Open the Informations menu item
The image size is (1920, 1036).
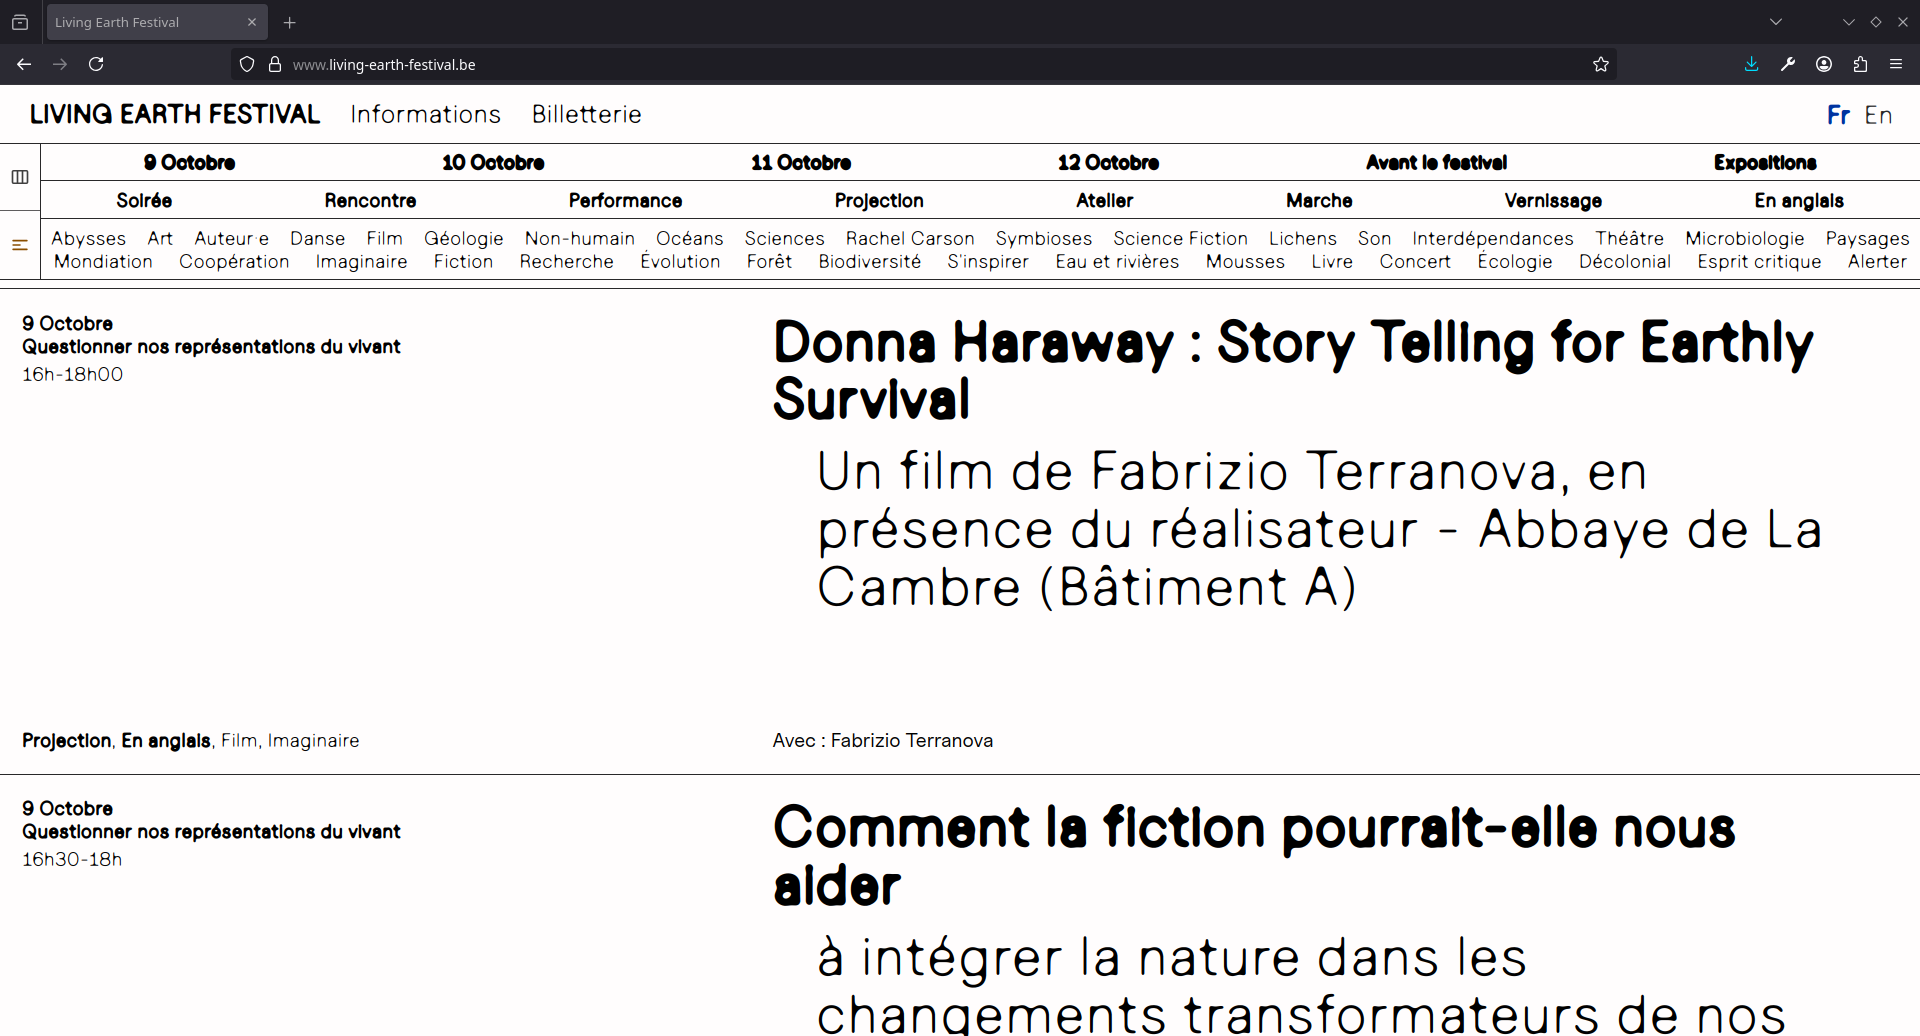click(x=425, y=114)
